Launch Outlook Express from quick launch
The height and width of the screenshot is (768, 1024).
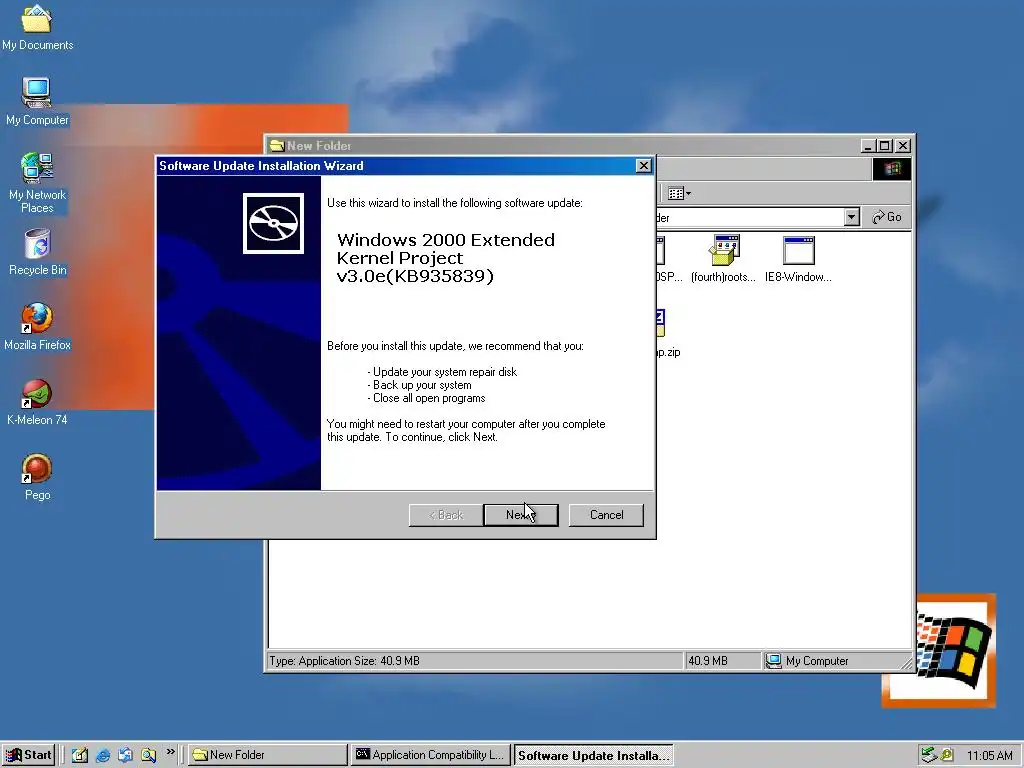(125, 755)
